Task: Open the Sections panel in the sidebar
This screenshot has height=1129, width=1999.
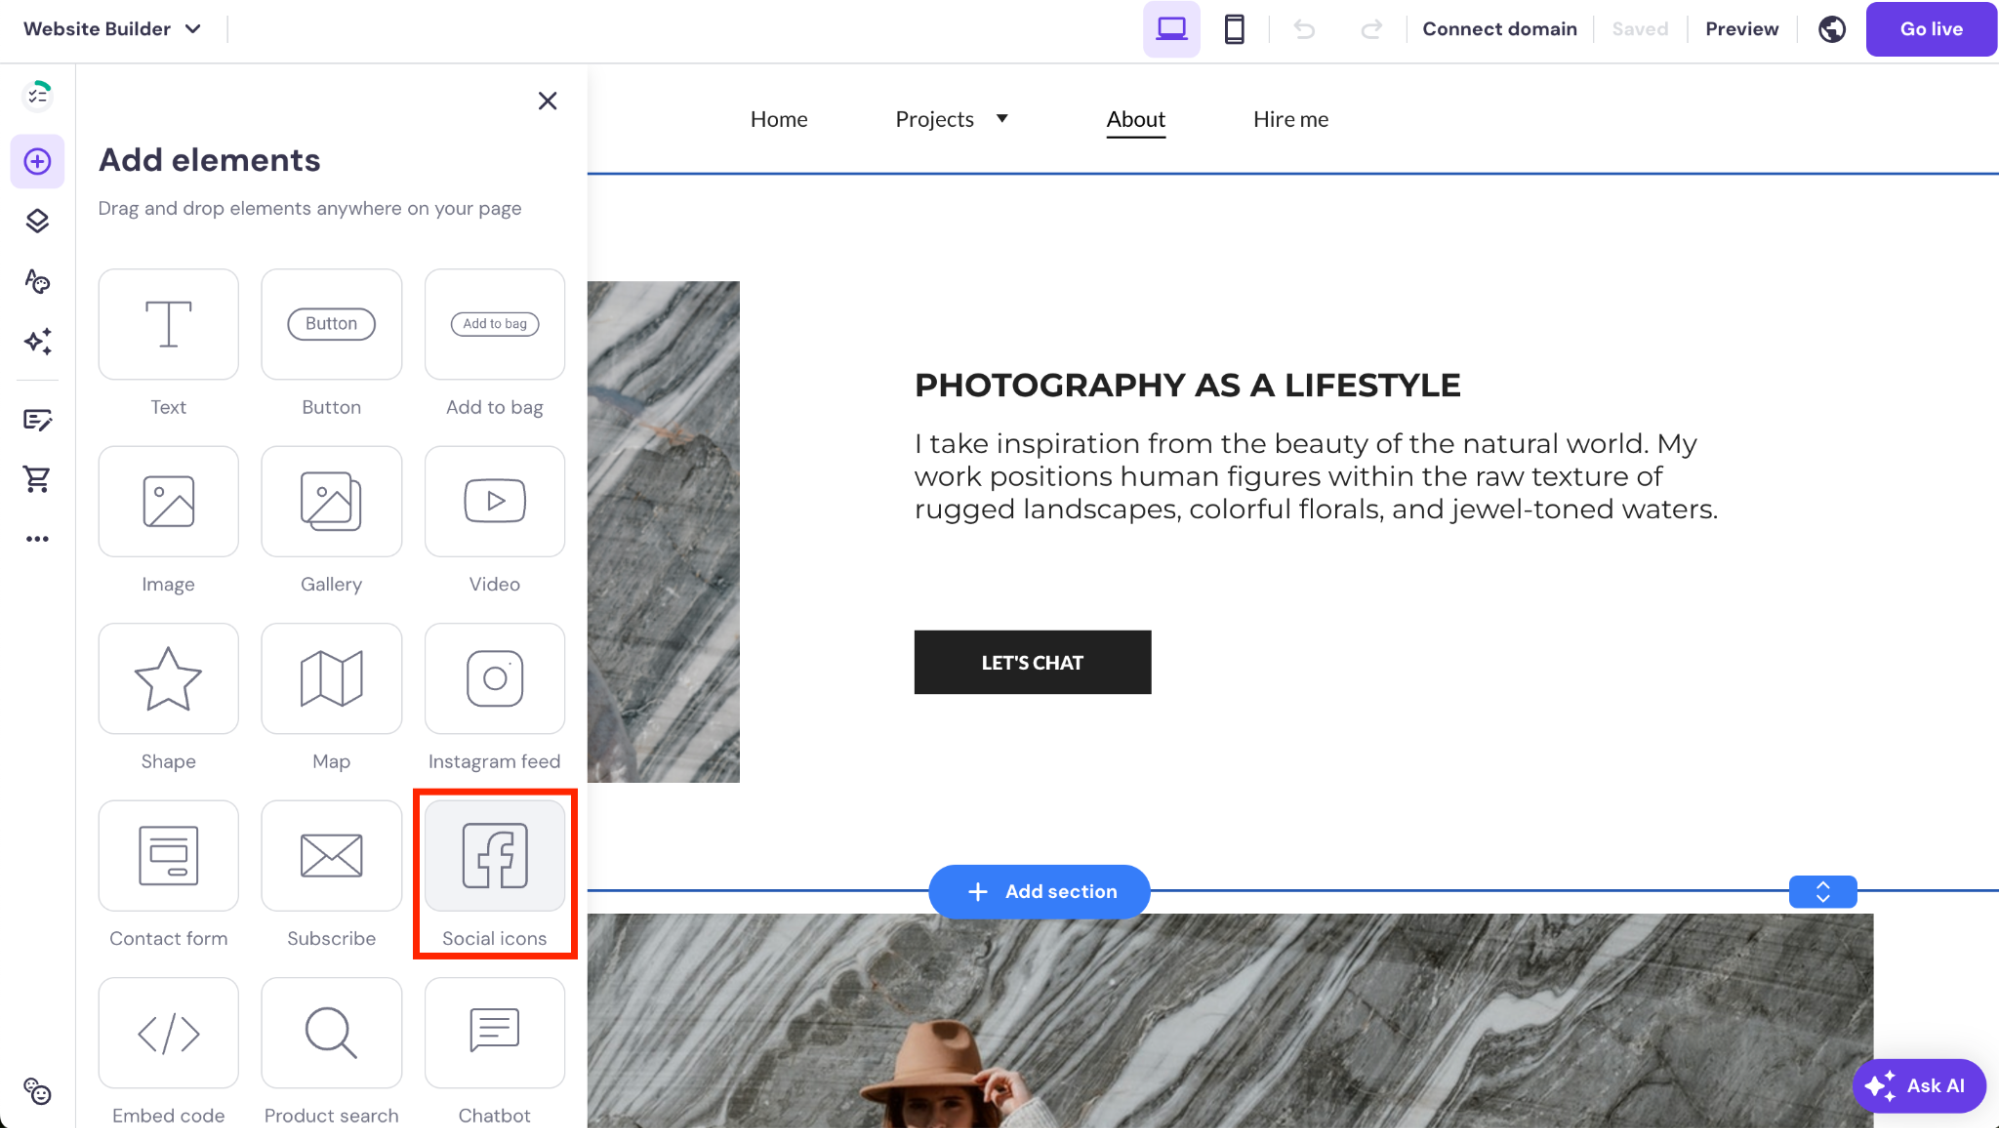Action: pos(37,221)
